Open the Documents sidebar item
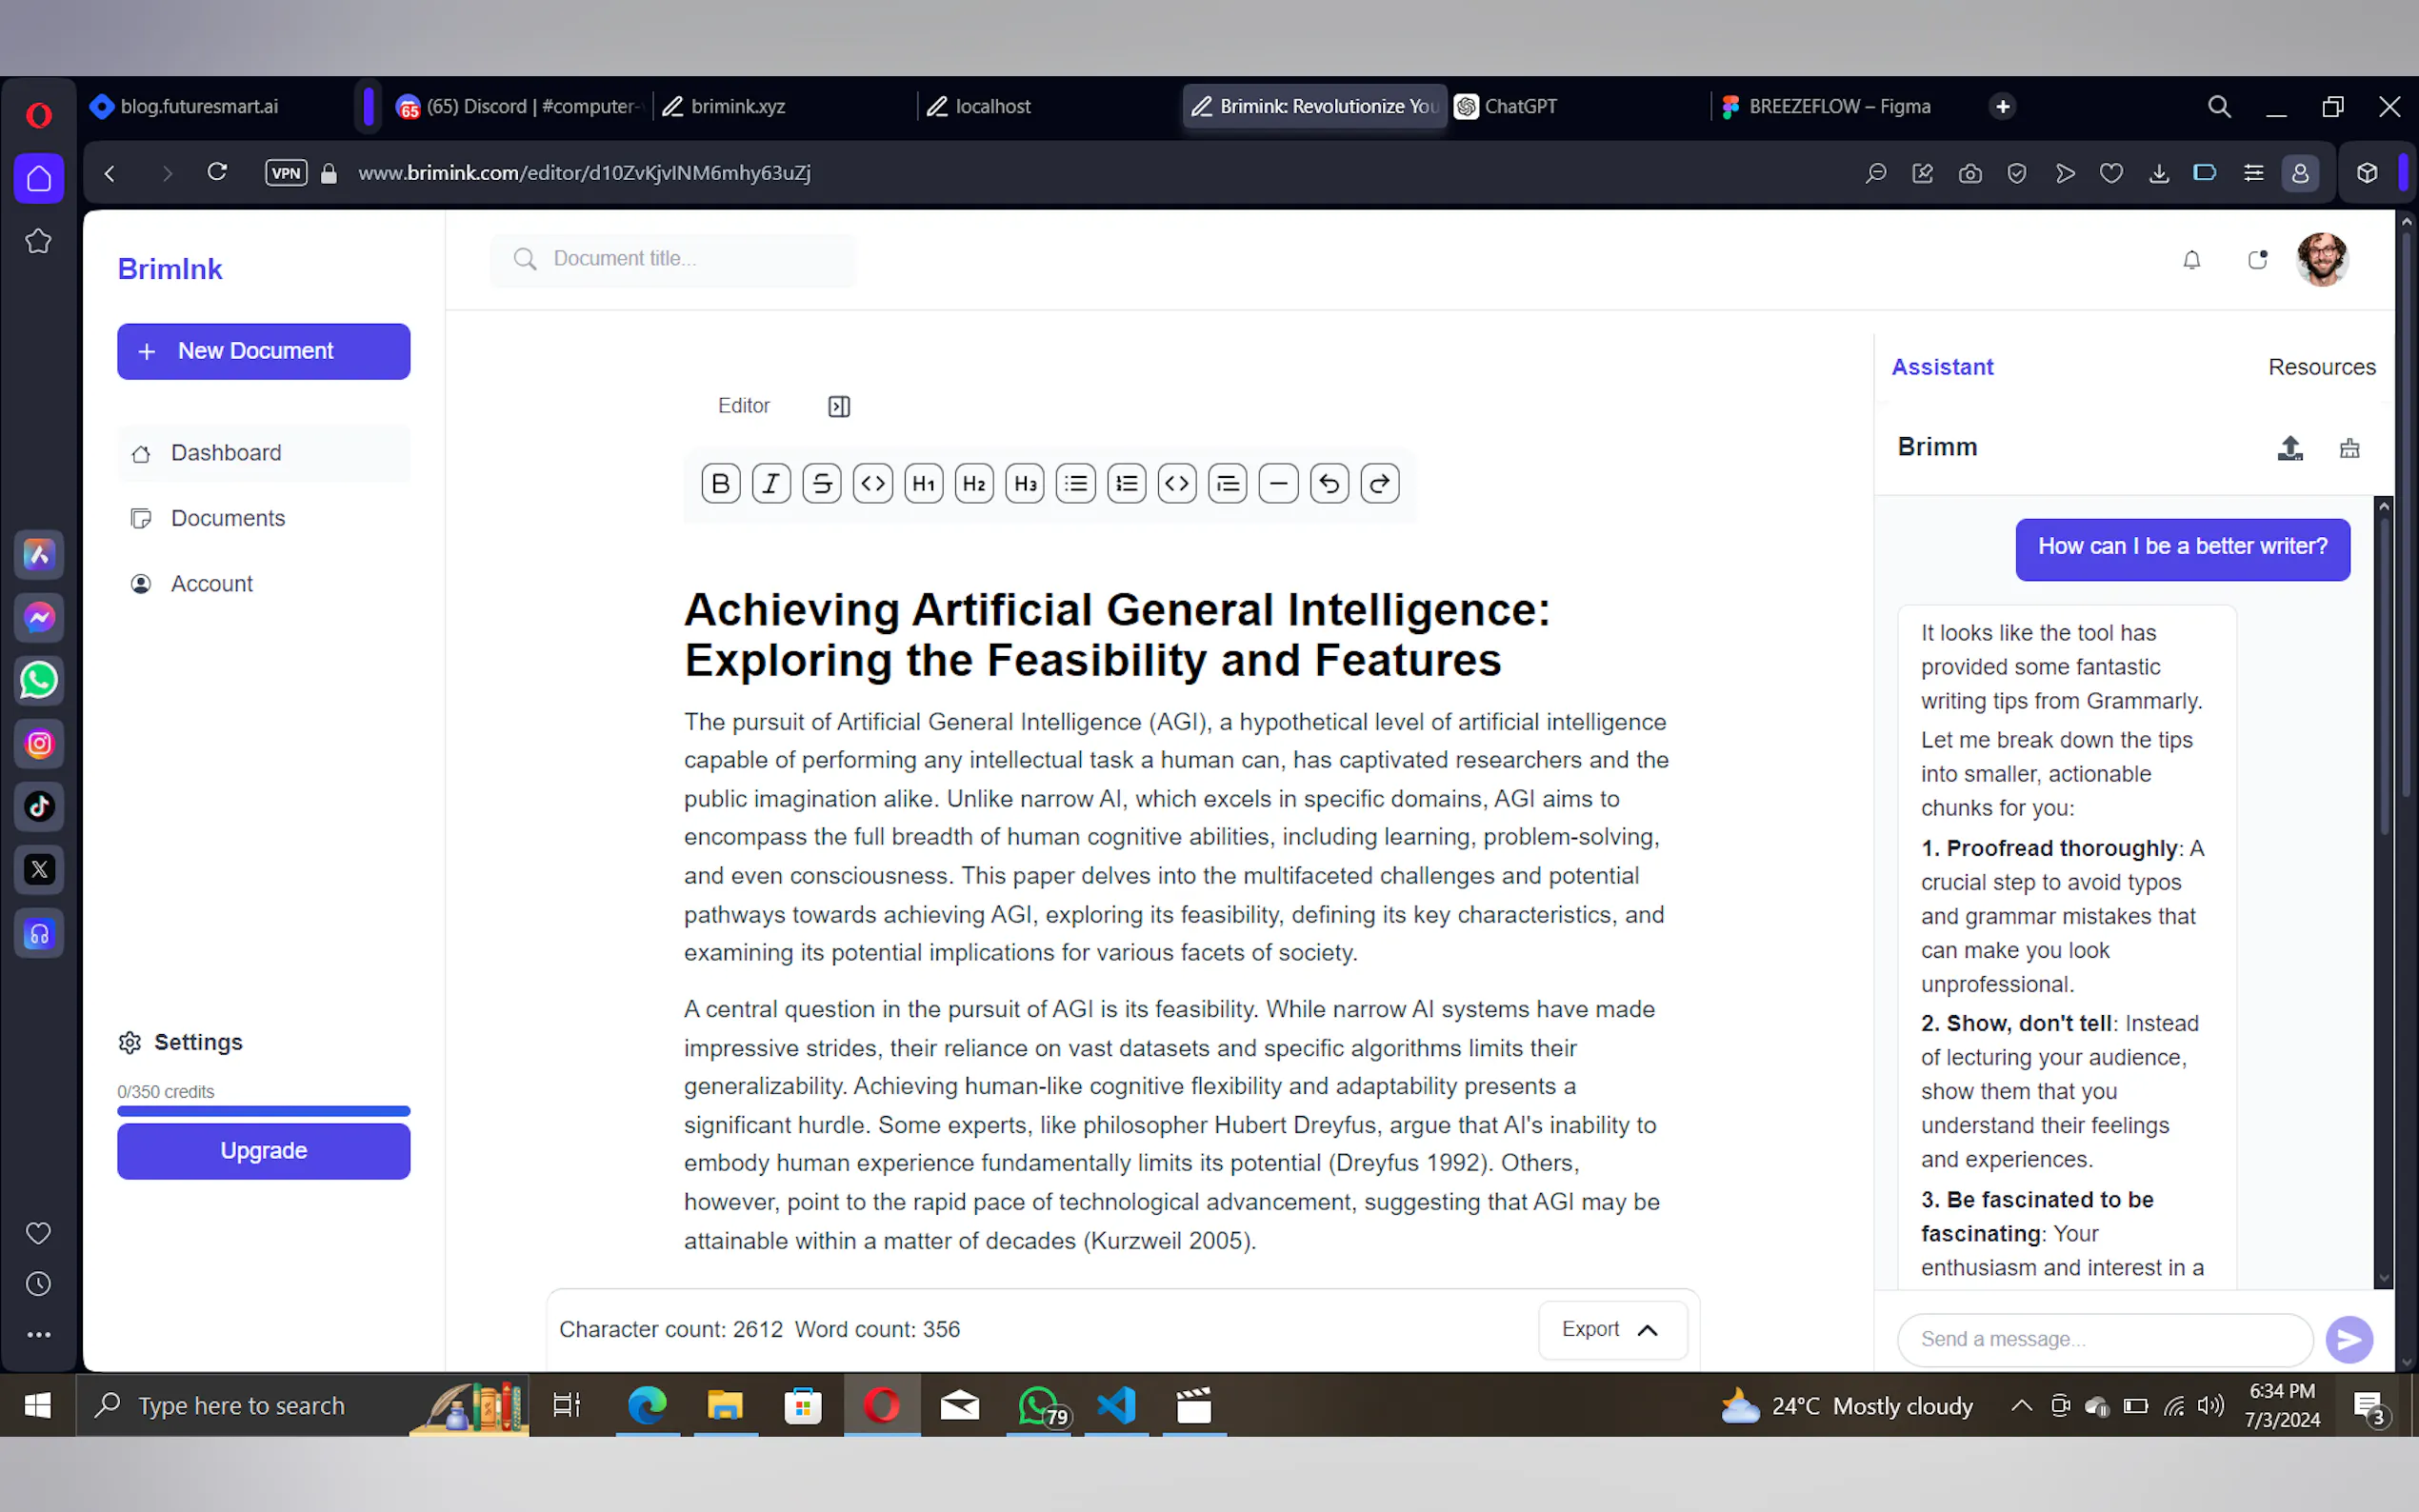This screenshot has width=2419, height=1512. point(228,518)
